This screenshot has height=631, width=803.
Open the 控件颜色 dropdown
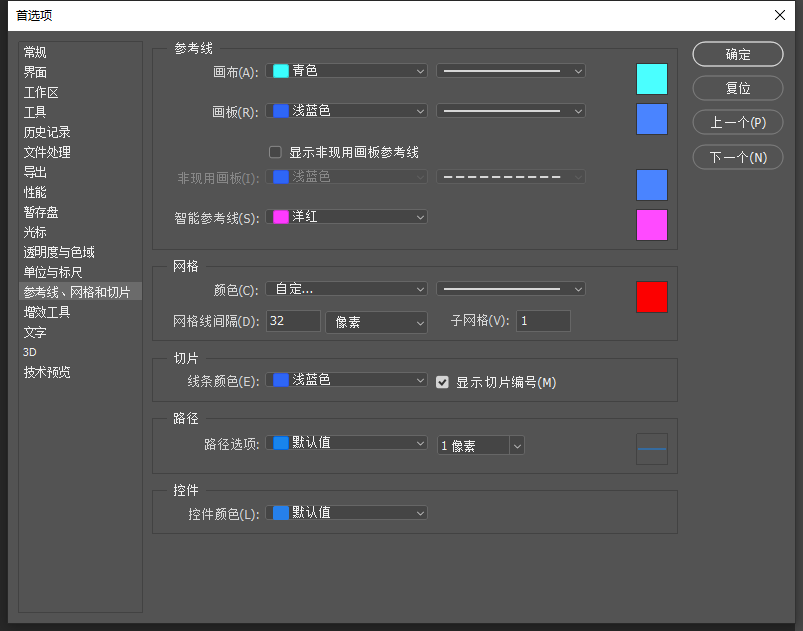pos(346,513)
